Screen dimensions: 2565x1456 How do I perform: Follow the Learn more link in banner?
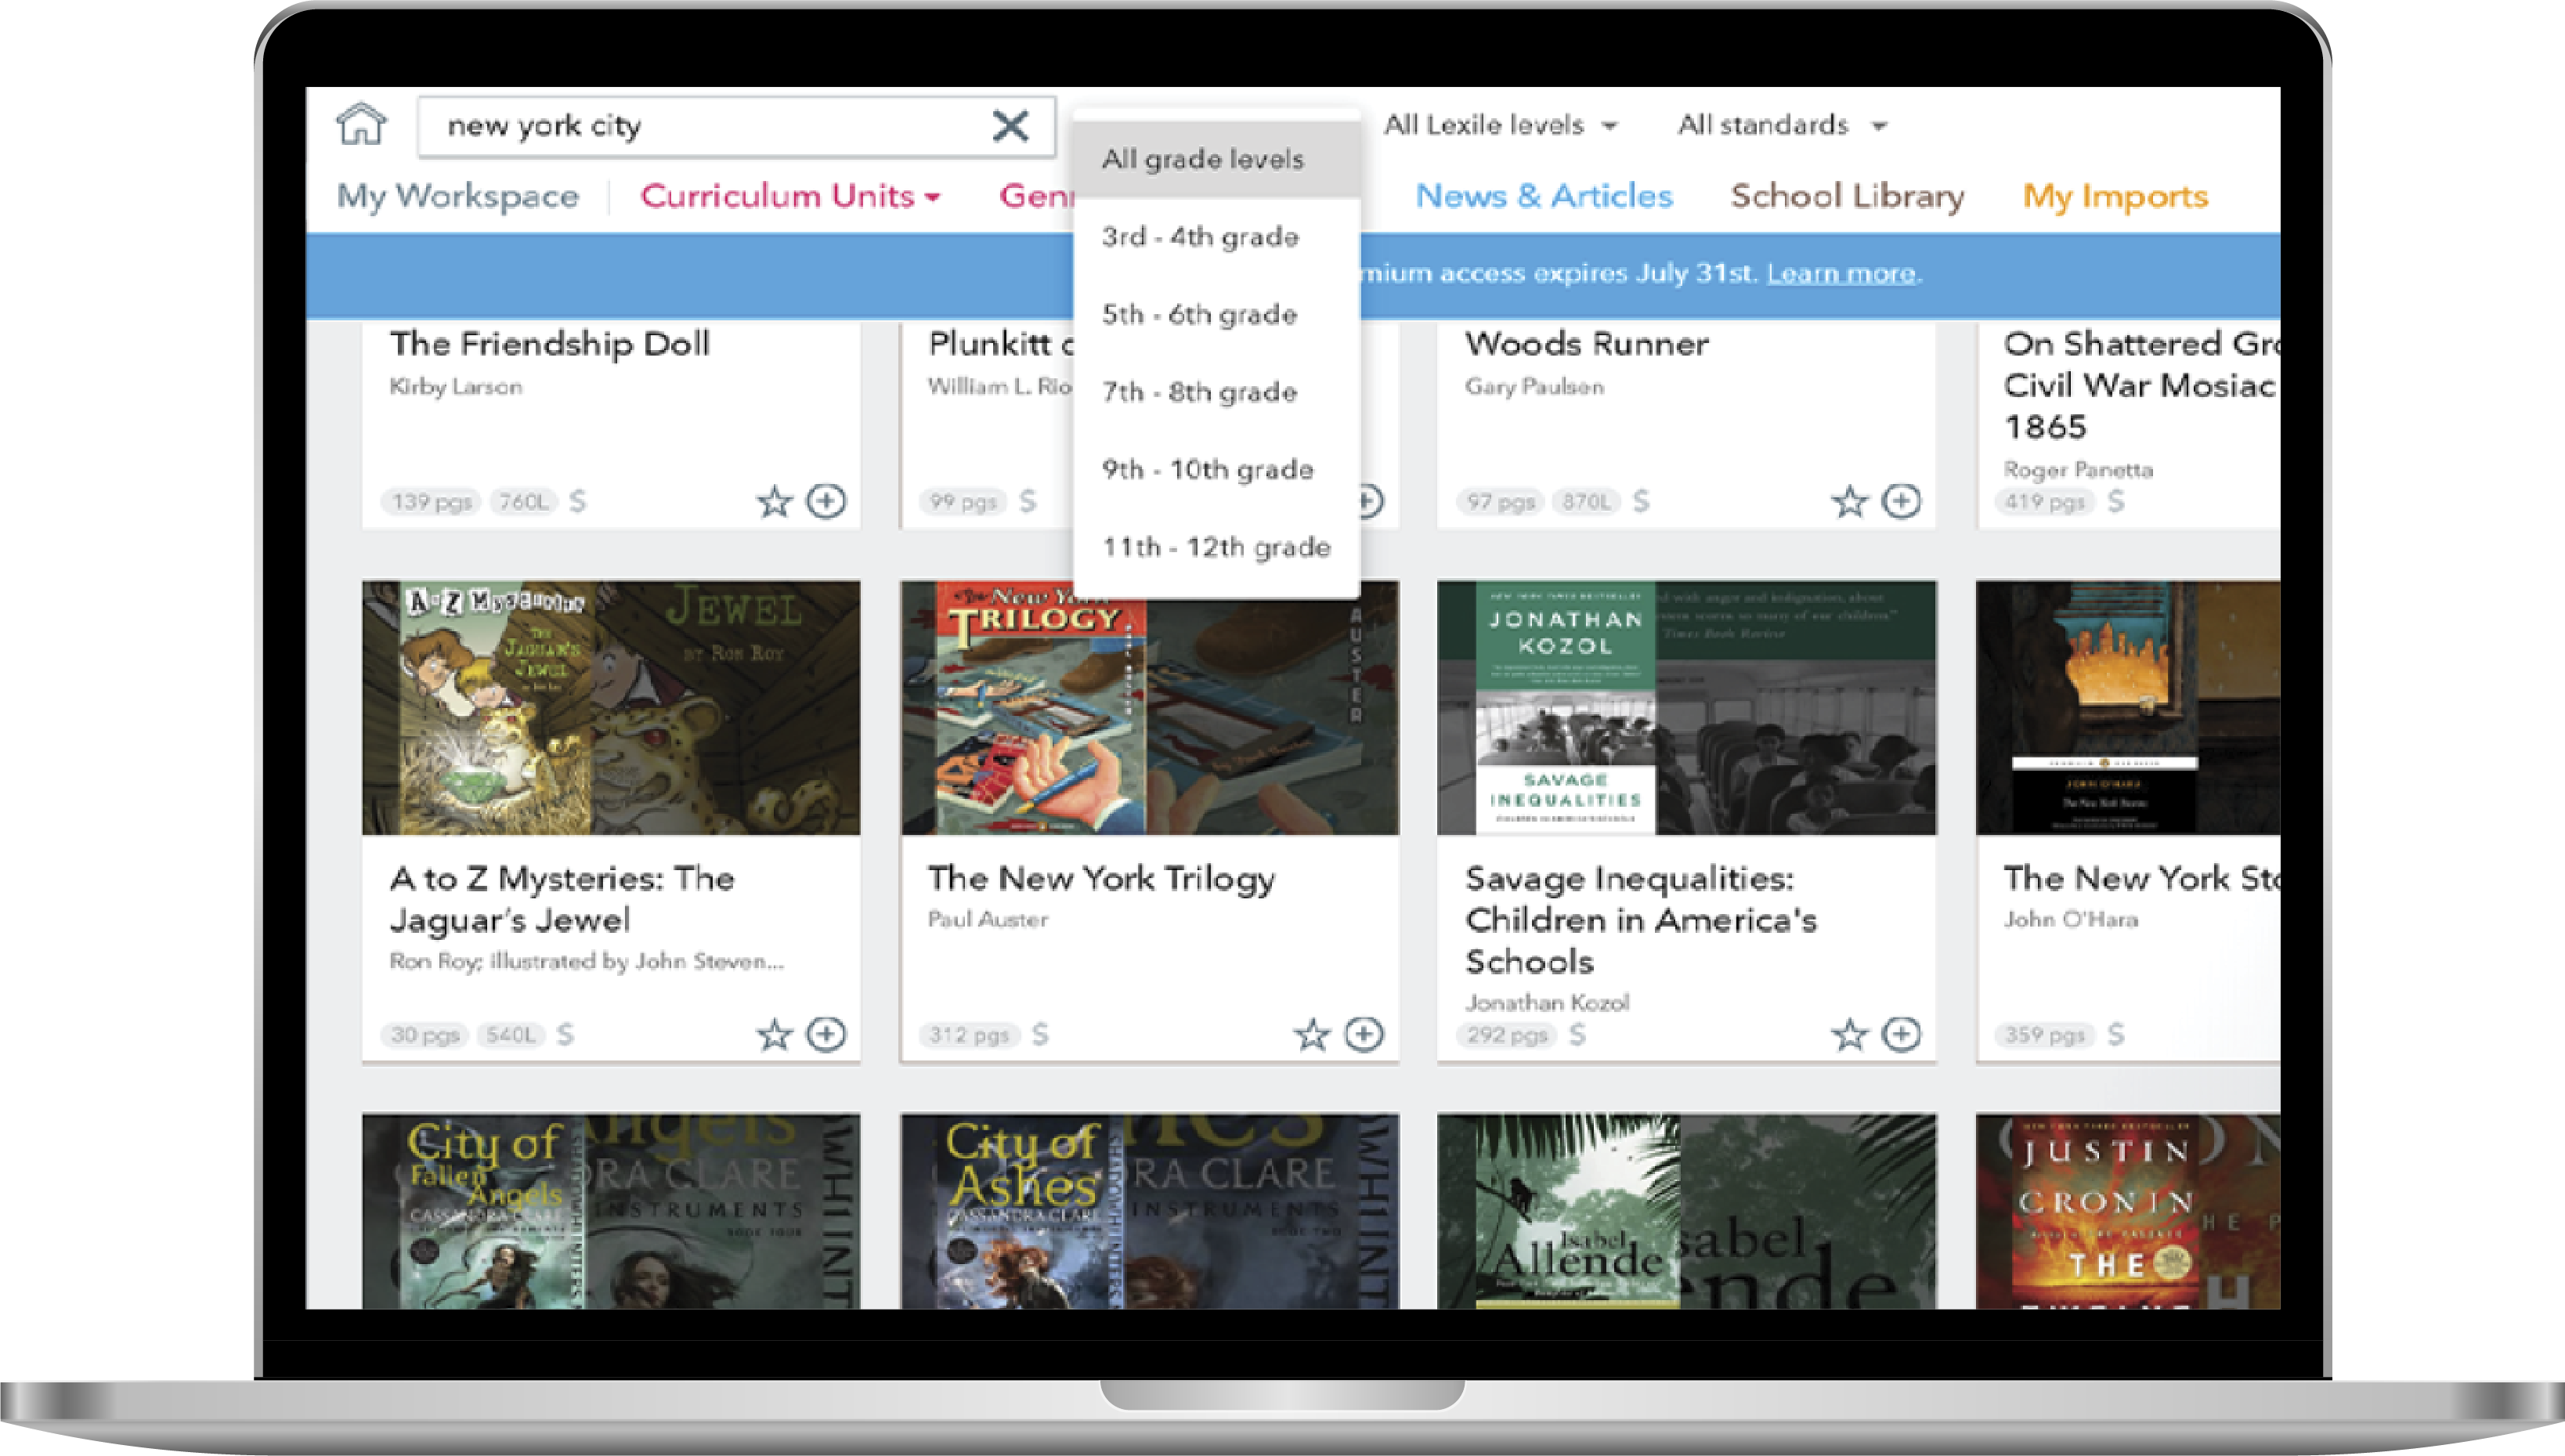tap(1842, 273)
